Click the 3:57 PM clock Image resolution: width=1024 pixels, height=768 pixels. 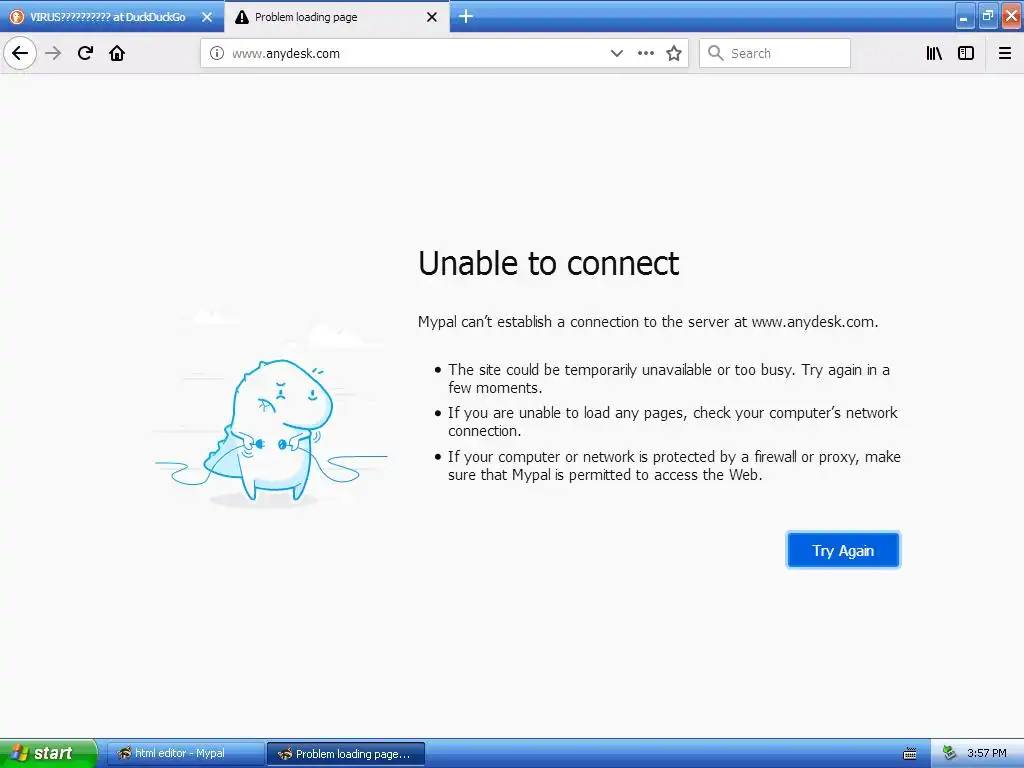987,753
